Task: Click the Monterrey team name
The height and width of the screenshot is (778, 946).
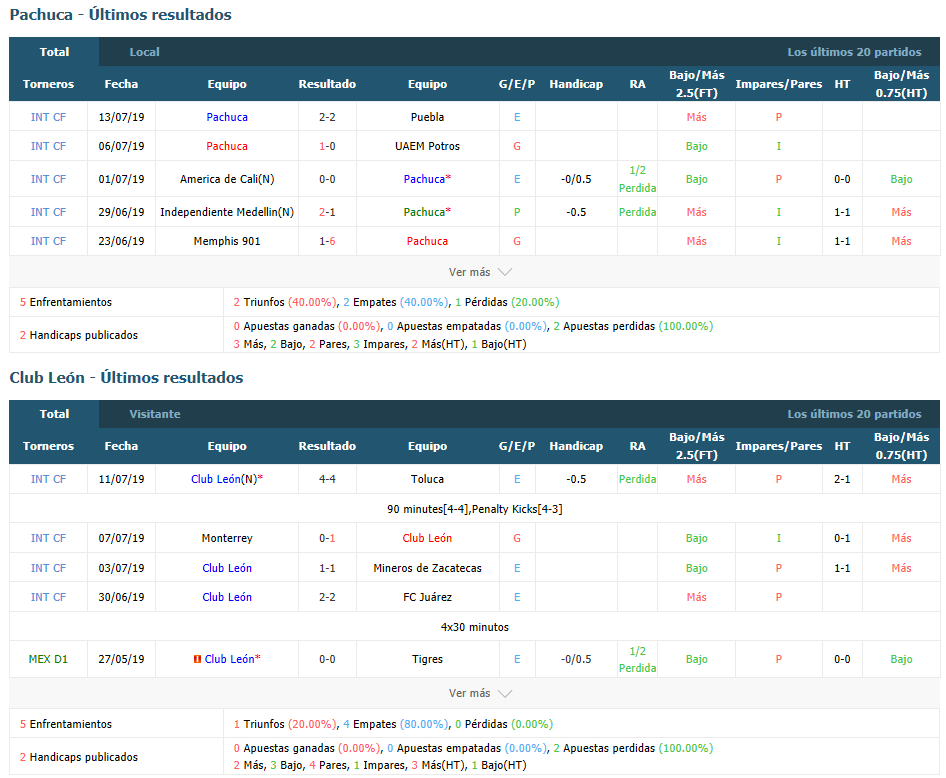Action: tap(227, 538)
